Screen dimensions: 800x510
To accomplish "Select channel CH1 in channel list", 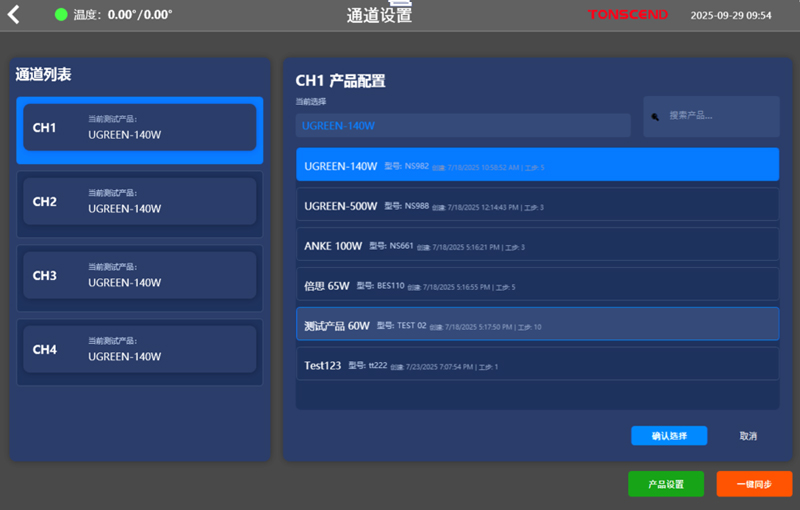I will (139, 128).
